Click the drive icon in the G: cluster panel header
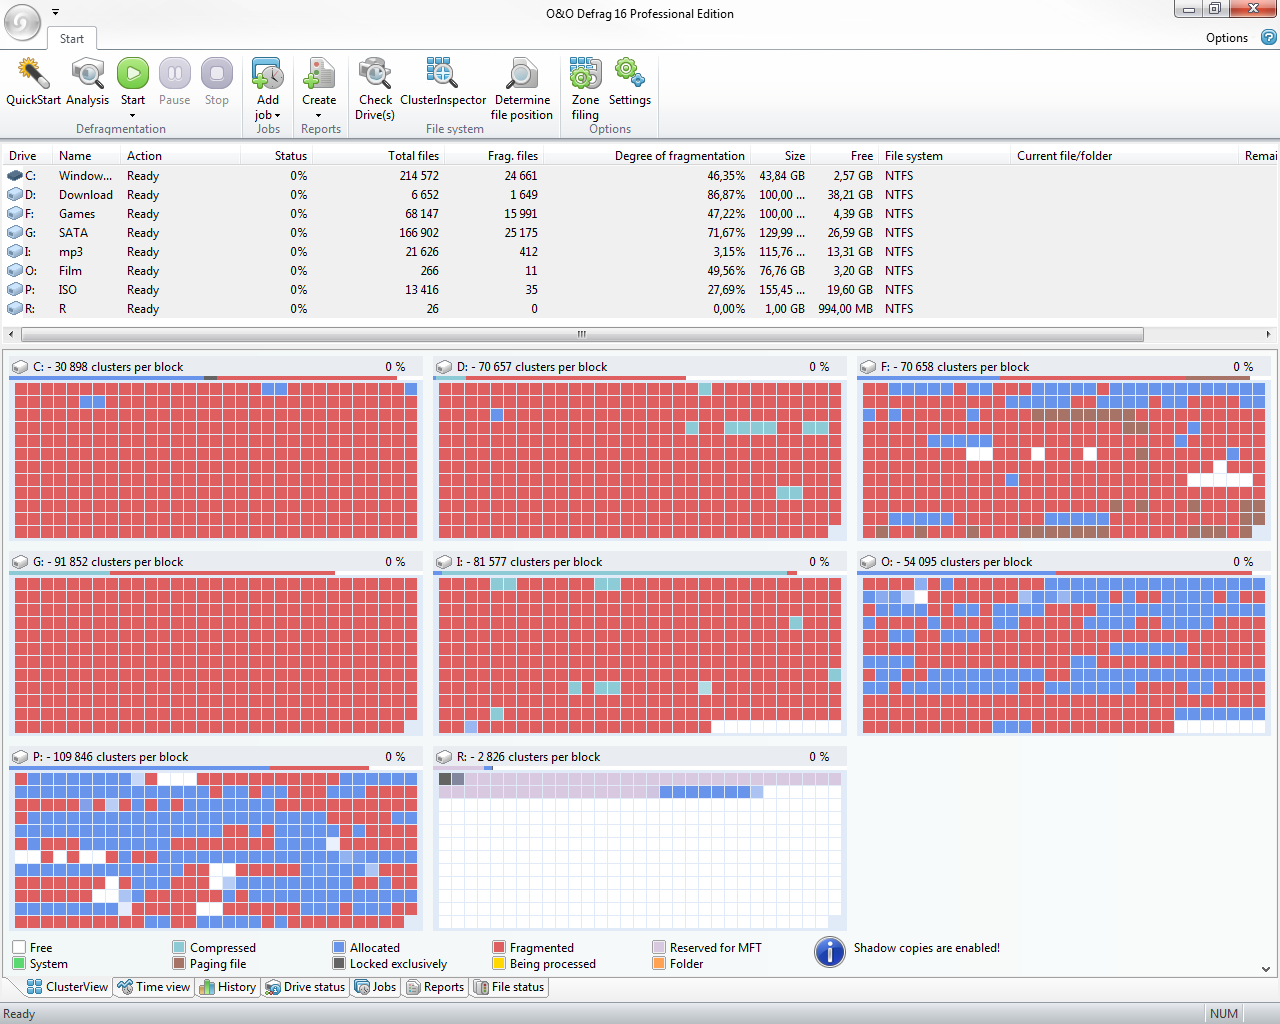The width and height of the screenshot is (1280, 1024). pyautogui.click(x=20, y=562)
